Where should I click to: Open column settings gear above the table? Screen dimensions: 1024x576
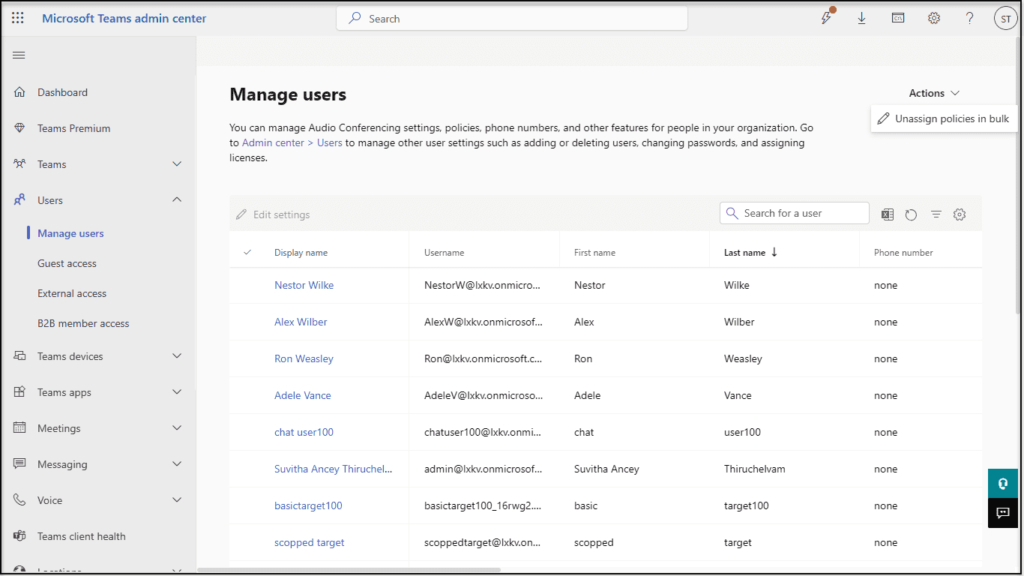point(959,213)
